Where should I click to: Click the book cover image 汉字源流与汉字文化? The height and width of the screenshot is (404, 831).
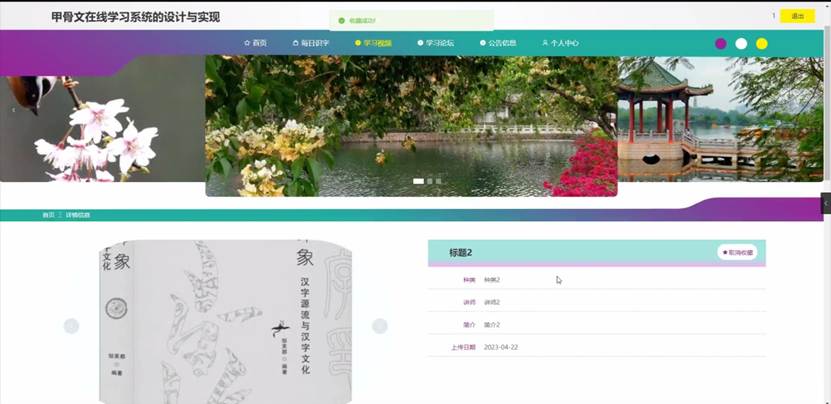225,322
